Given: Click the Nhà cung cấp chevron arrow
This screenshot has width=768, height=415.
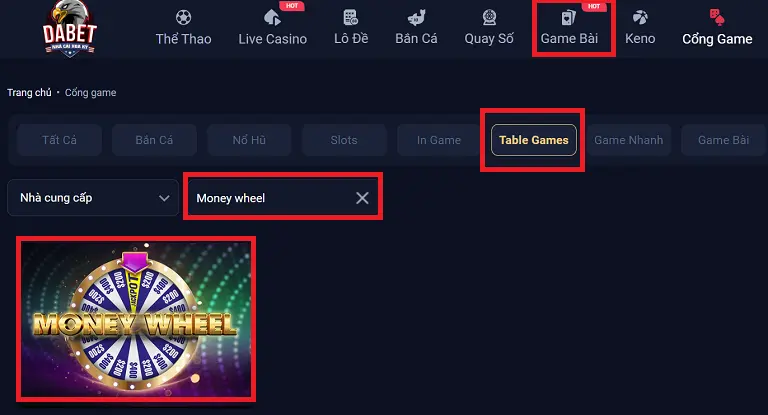Looking at the screenshot, I should click(164, 198).
